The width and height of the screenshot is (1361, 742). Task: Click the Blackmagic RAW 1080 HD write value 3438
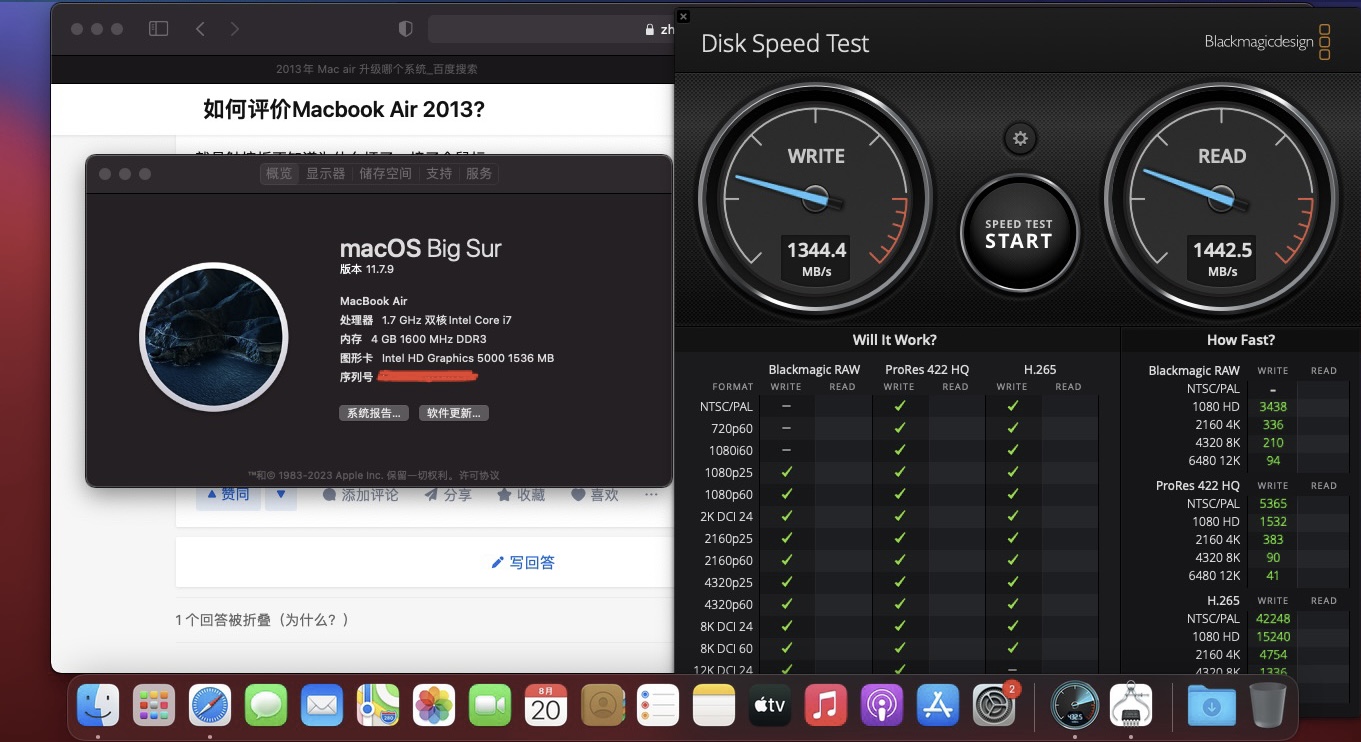[x=1273, y=407]
